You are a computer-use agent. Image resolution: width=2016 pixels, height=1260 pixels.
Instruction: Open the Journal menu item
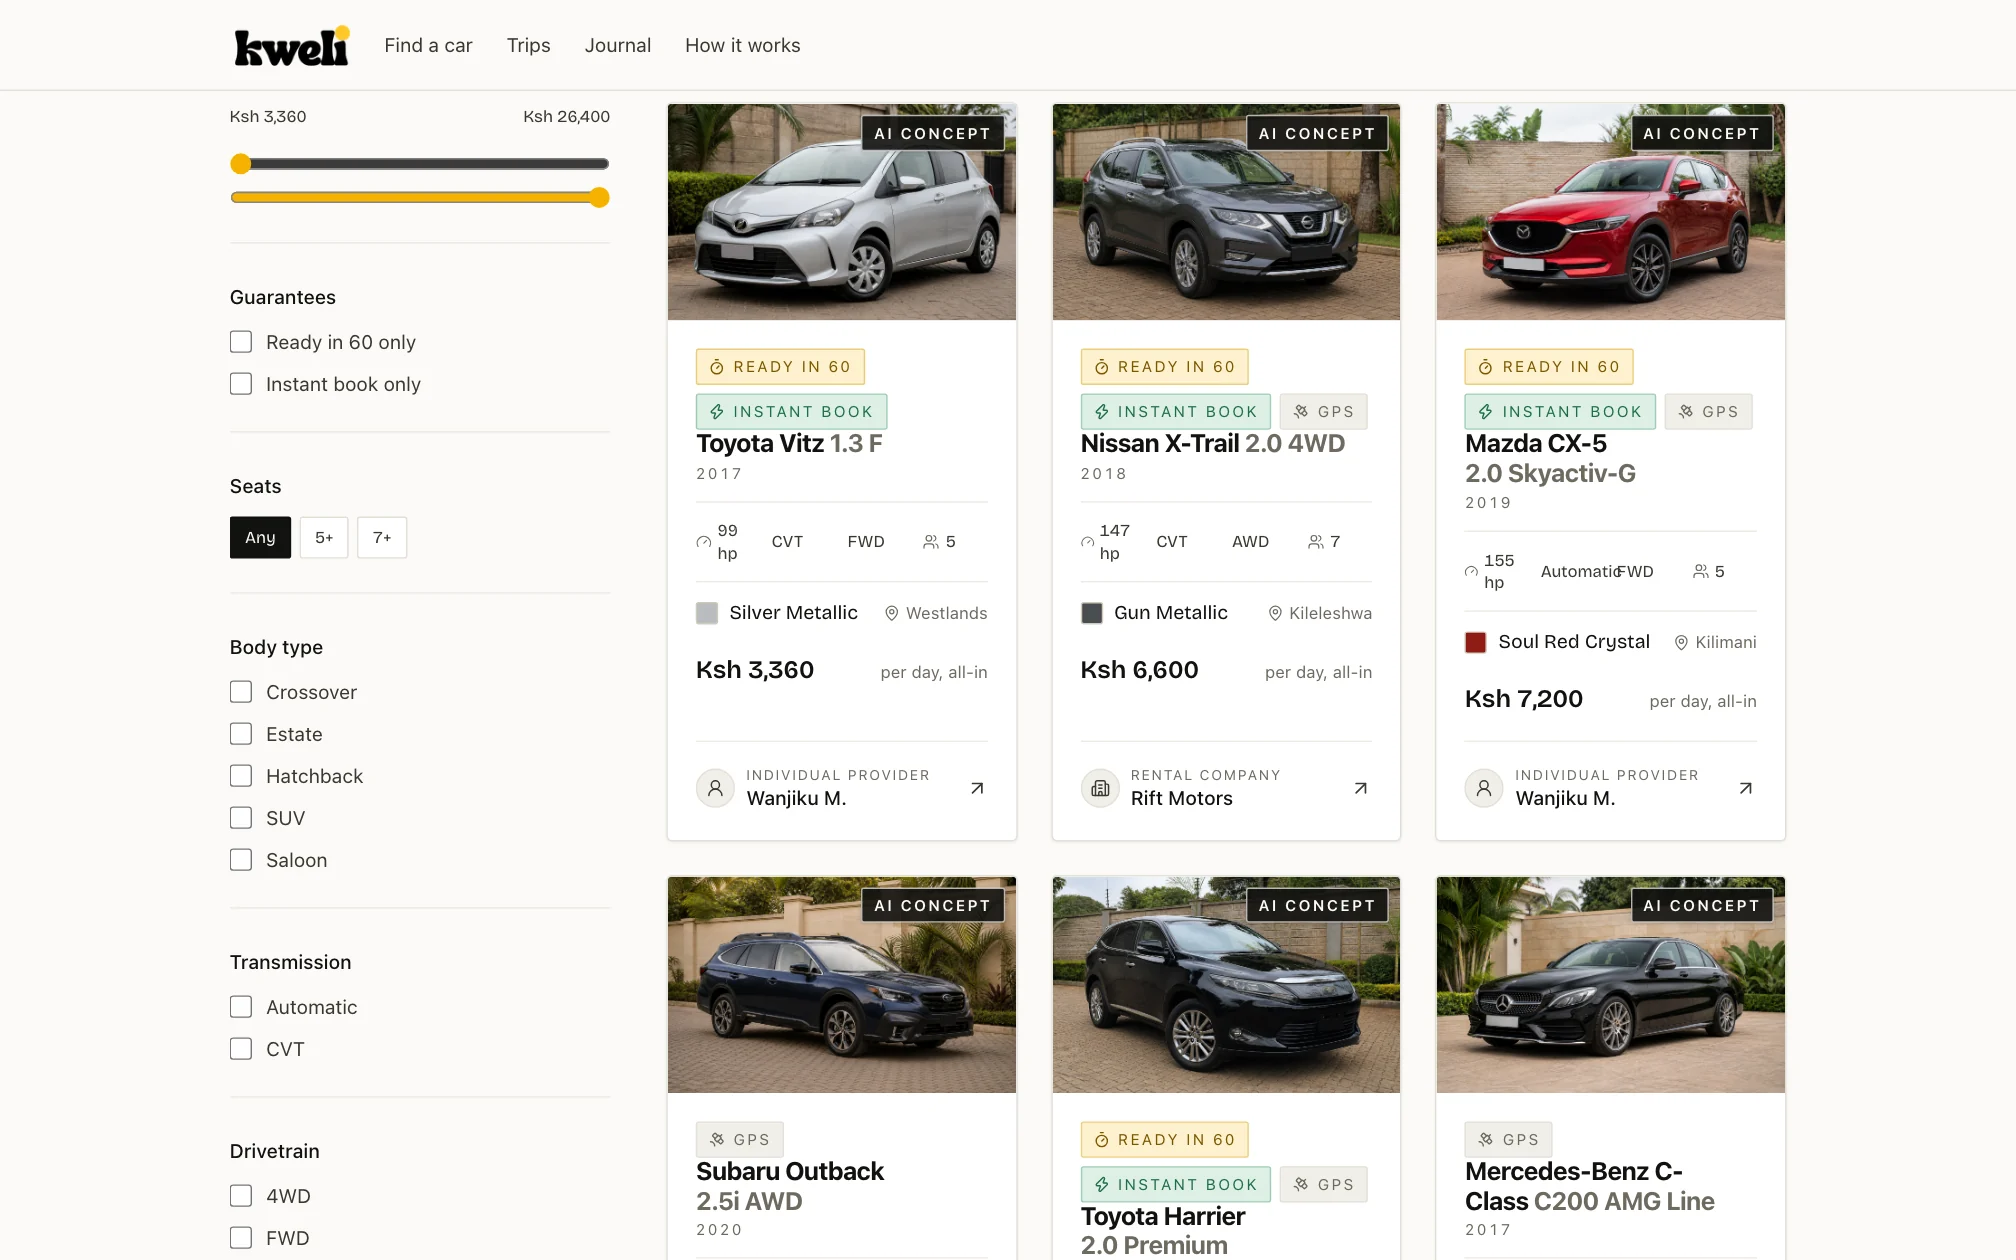point(618,45)
